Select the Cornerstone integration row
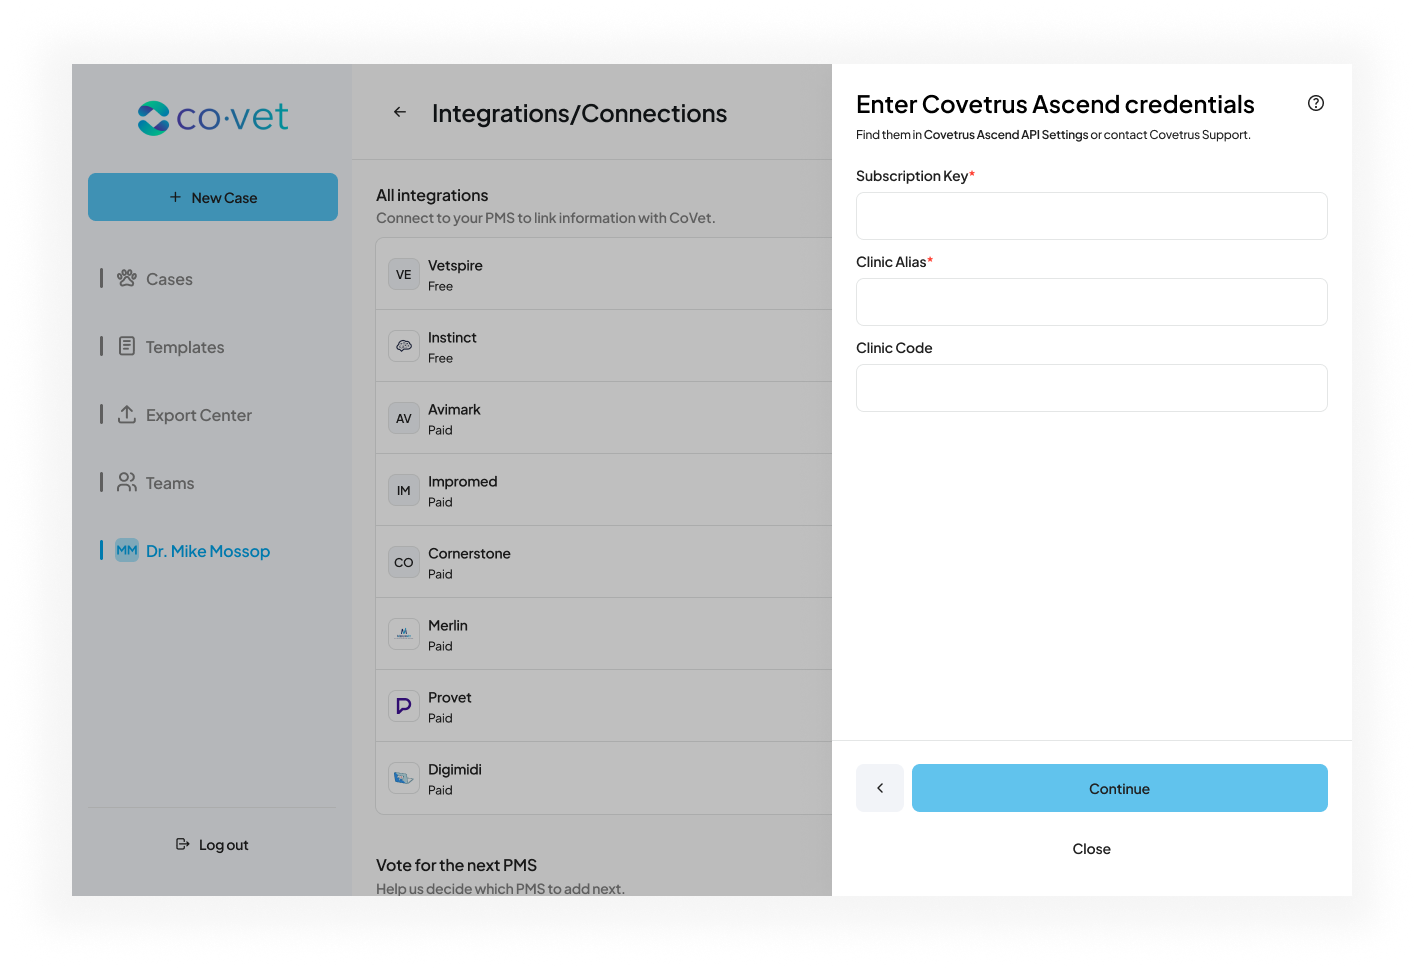The height and width of the screenshot is (968, 1416). [604, 562]
